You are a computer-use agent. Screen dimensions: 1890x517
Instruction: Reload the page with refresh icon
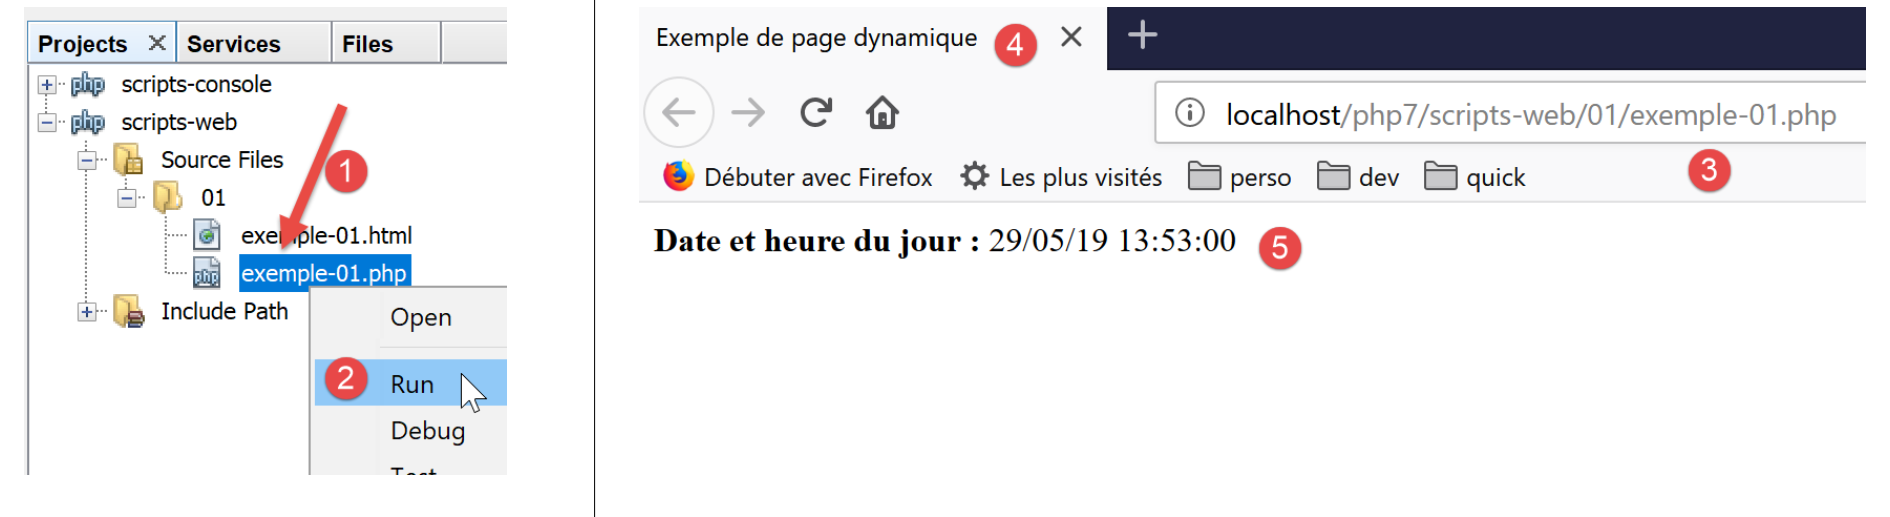pos(816,113)
